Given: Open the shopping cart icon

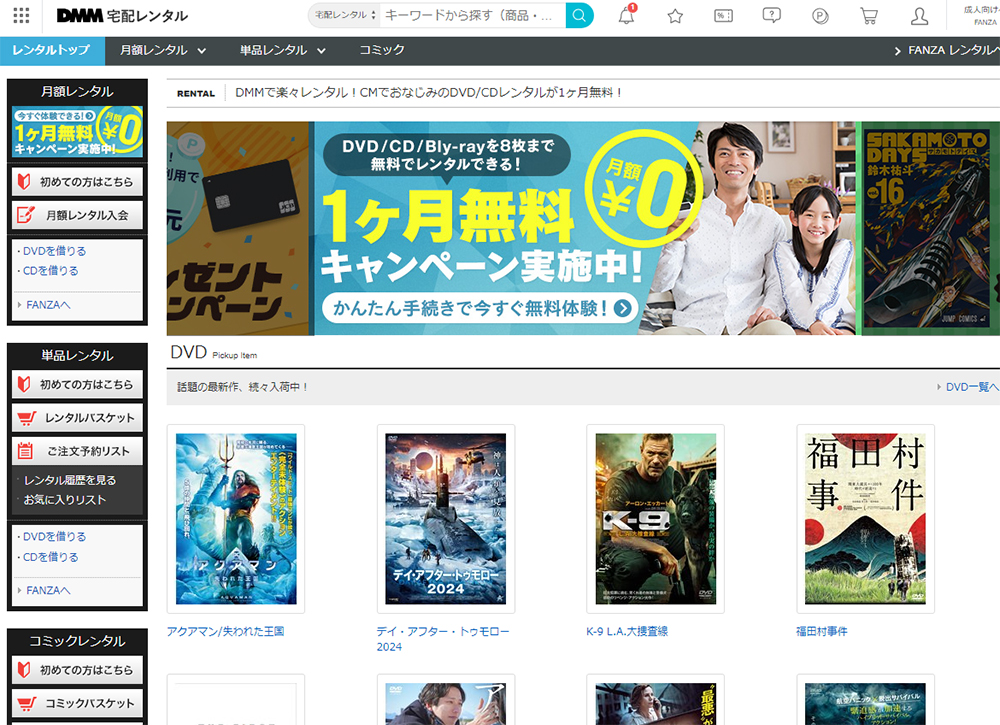Looking at the screenshot, I should [869, 16].
